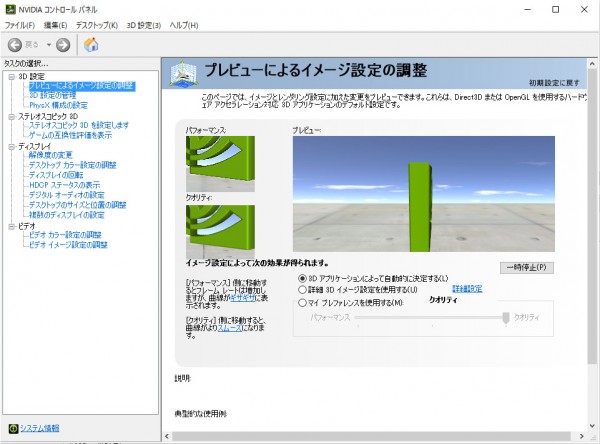Click the NVIDIA title bar app icon
The width and height of the screenshot is (600, 444).
click(10, 9)
